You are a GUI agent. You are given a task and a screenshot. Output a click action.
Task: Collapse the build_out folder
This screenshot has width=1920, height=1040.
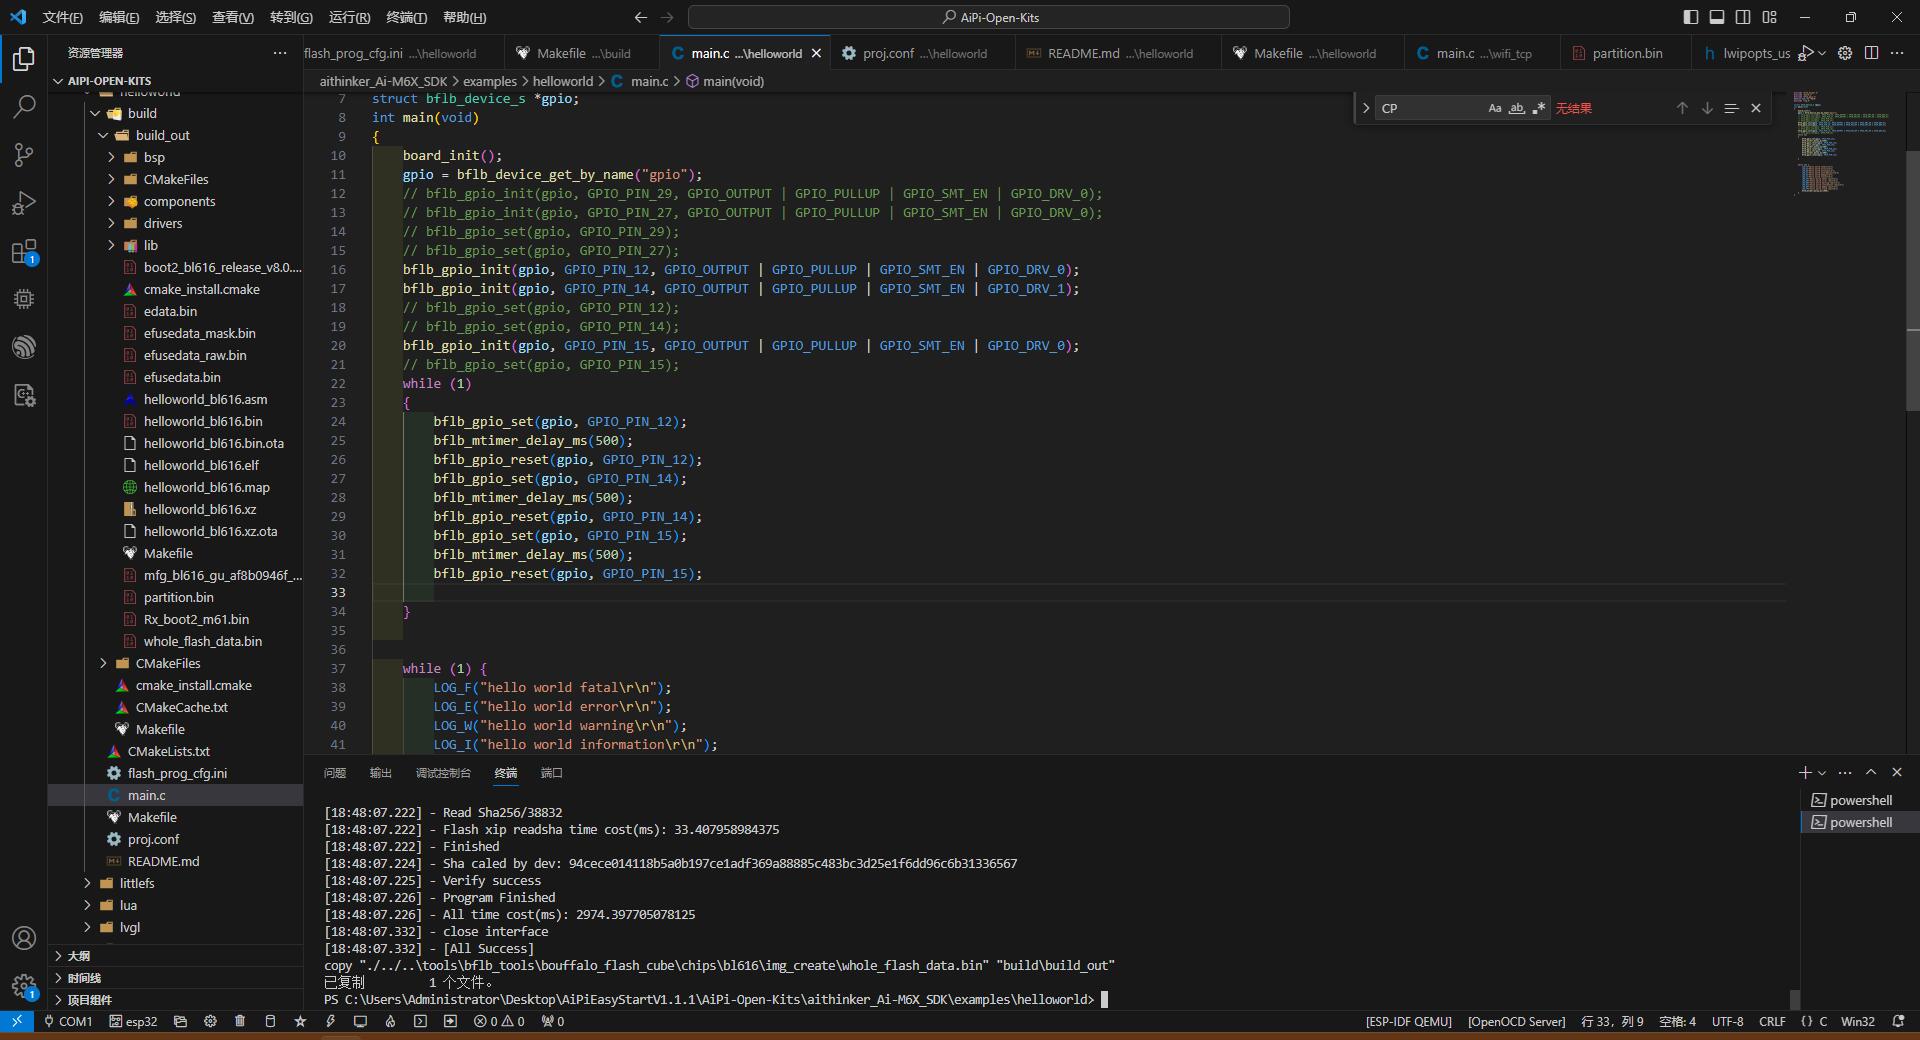(x=103, y=135)
